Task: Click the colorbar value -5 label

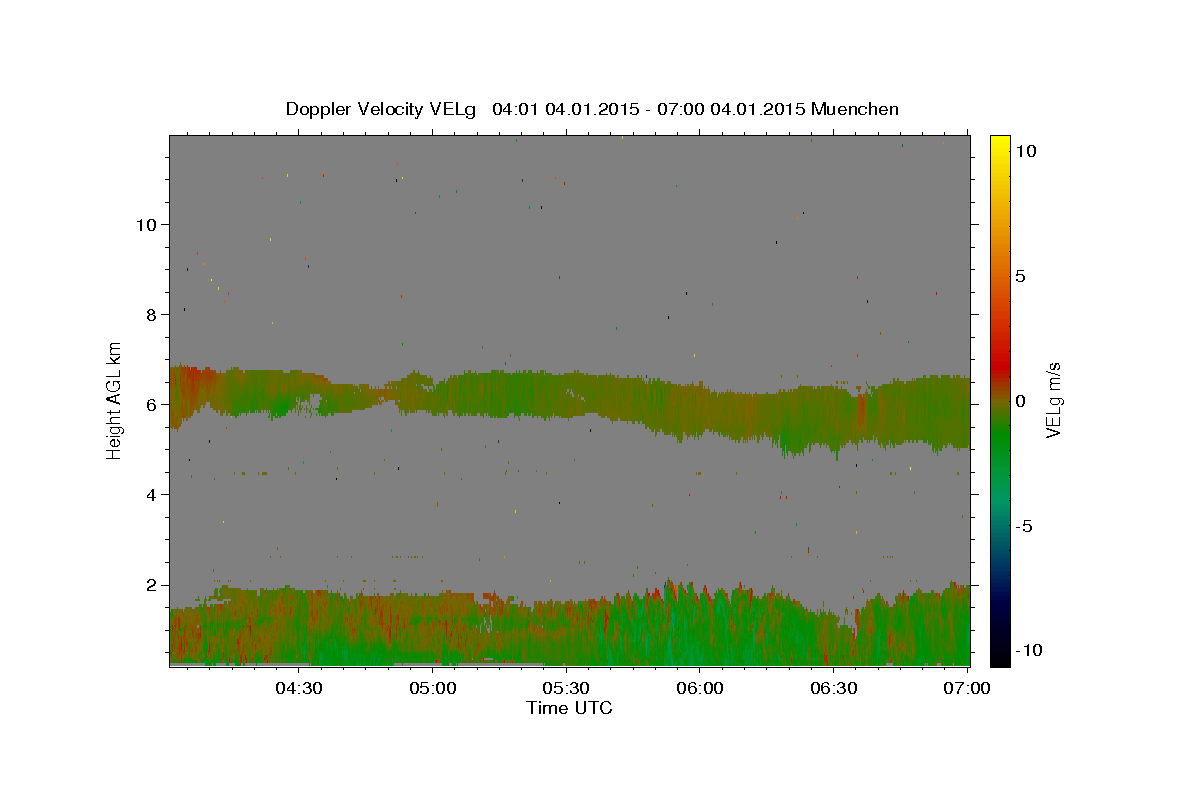Action: [x=1024, y=526]
